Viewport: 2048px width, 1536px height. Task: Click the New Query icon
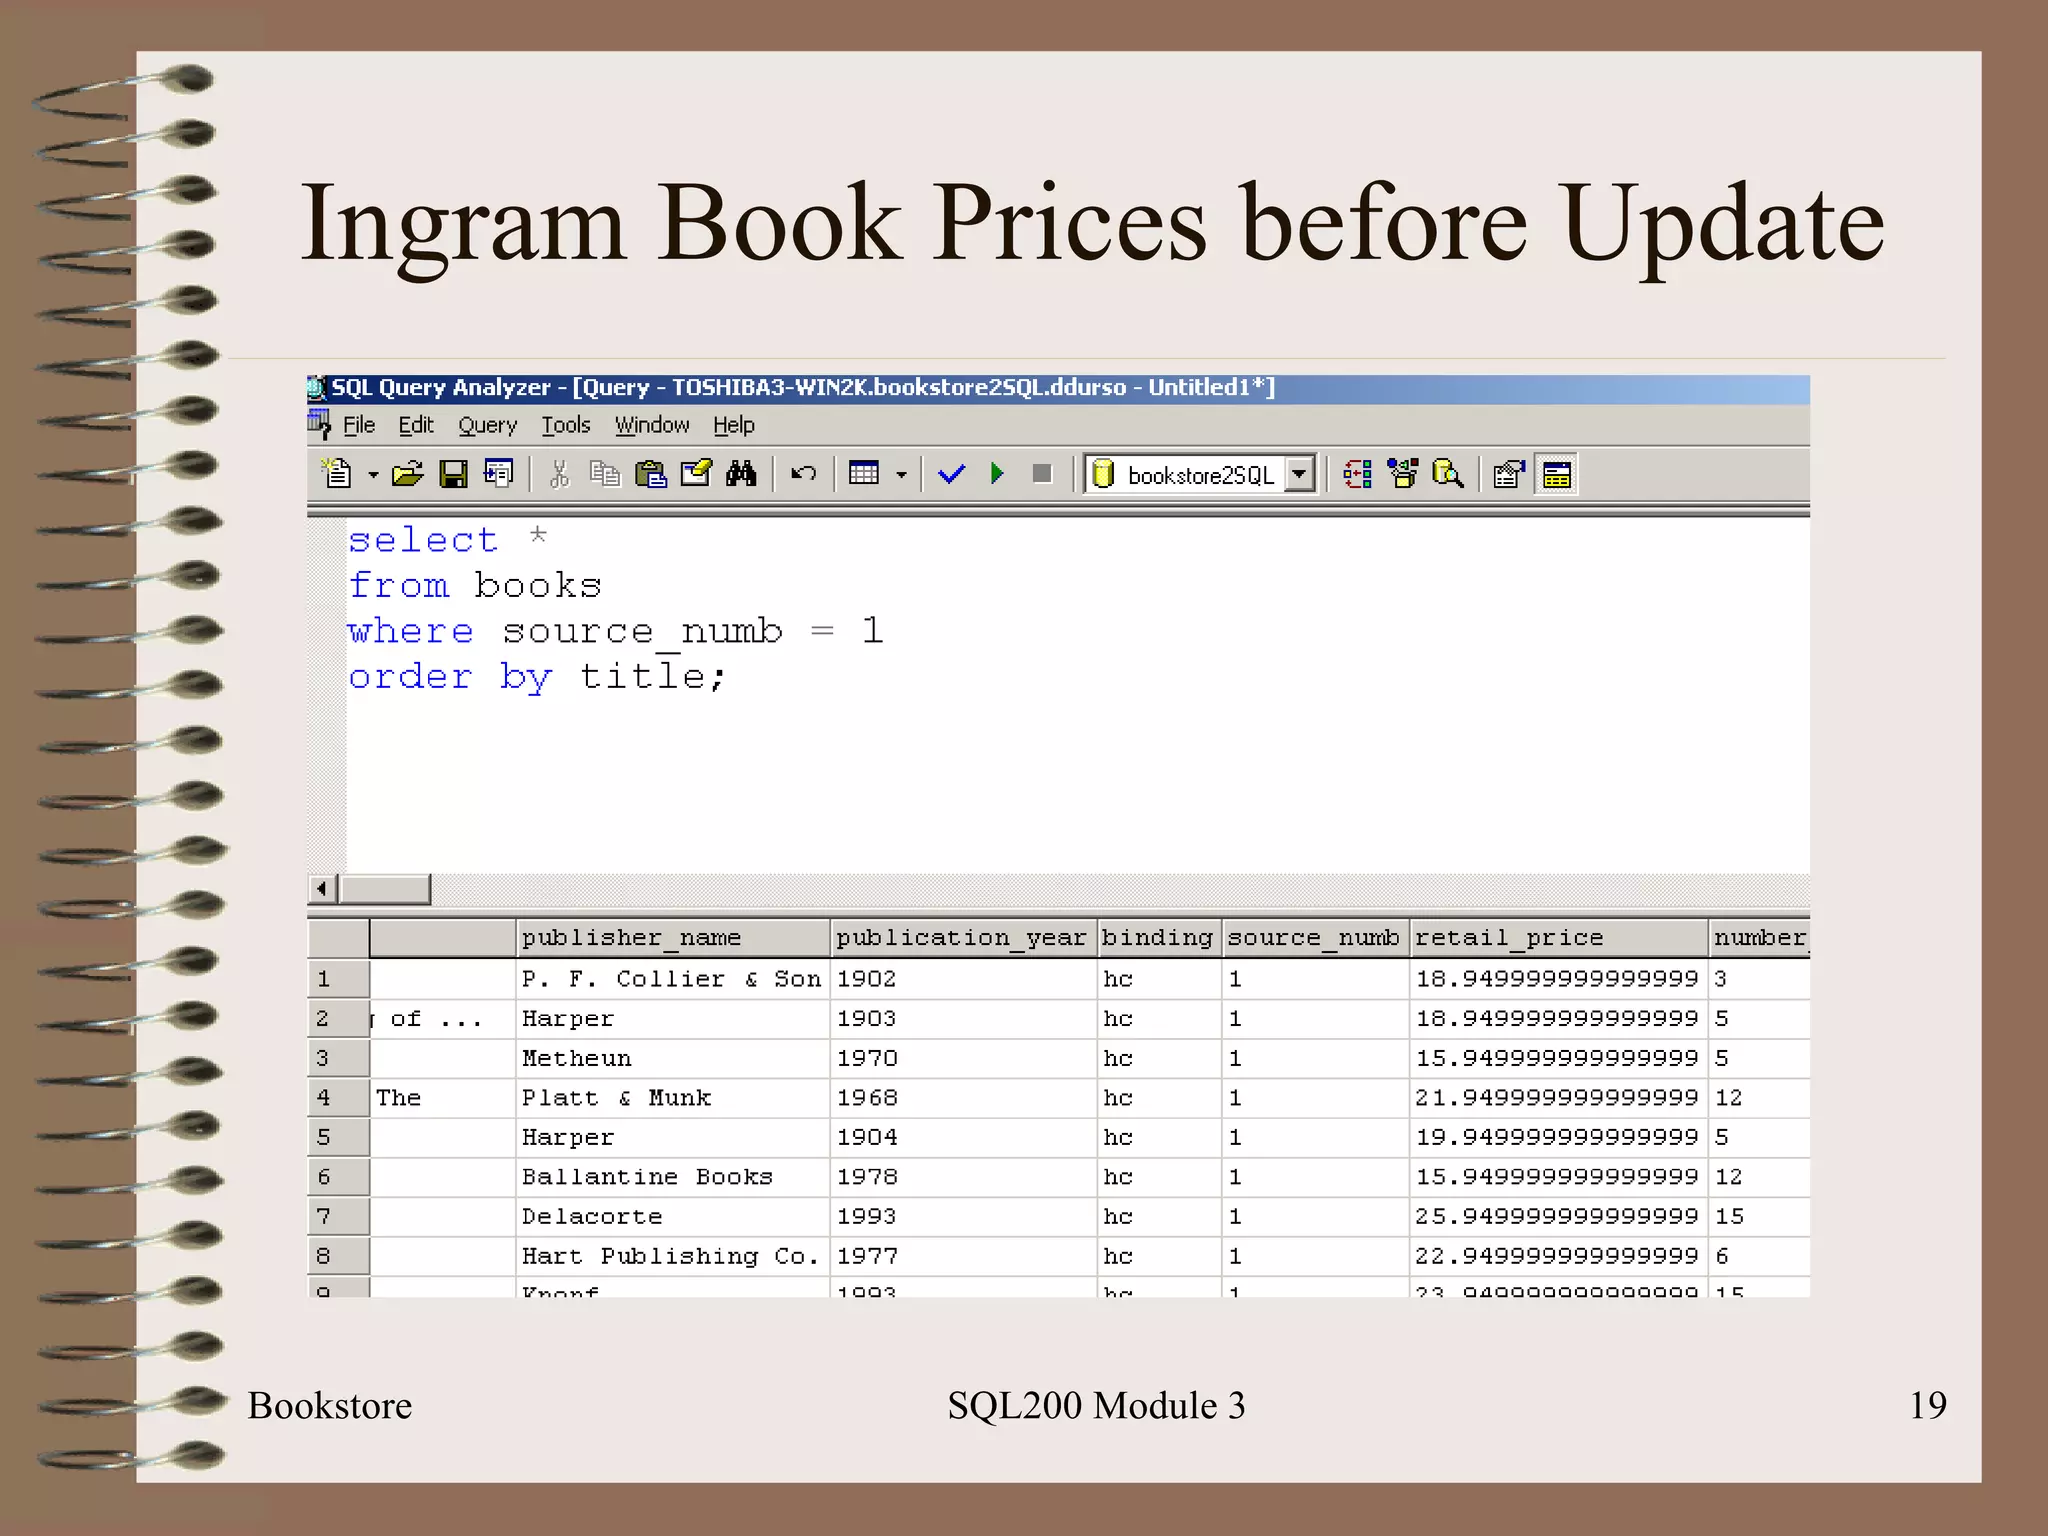click(337, 473)
